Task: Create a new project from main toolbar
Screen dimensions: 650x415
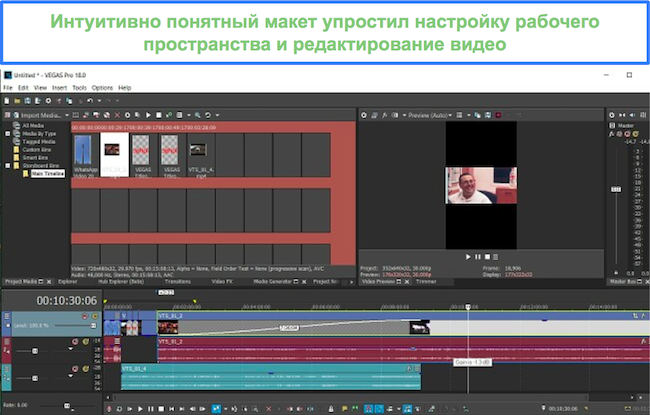Action: [x=7, y=101]
